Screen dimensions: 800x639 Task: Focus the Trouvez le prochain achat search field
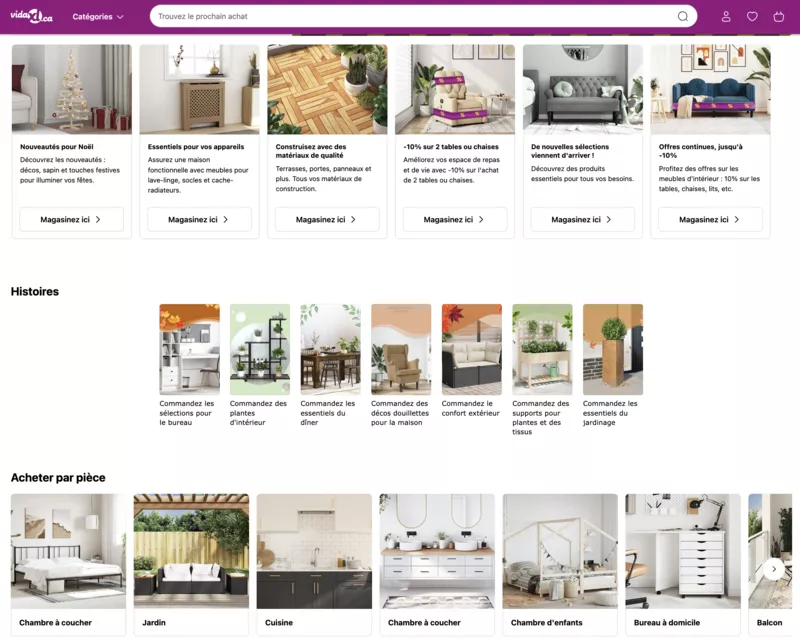[414, 16]
